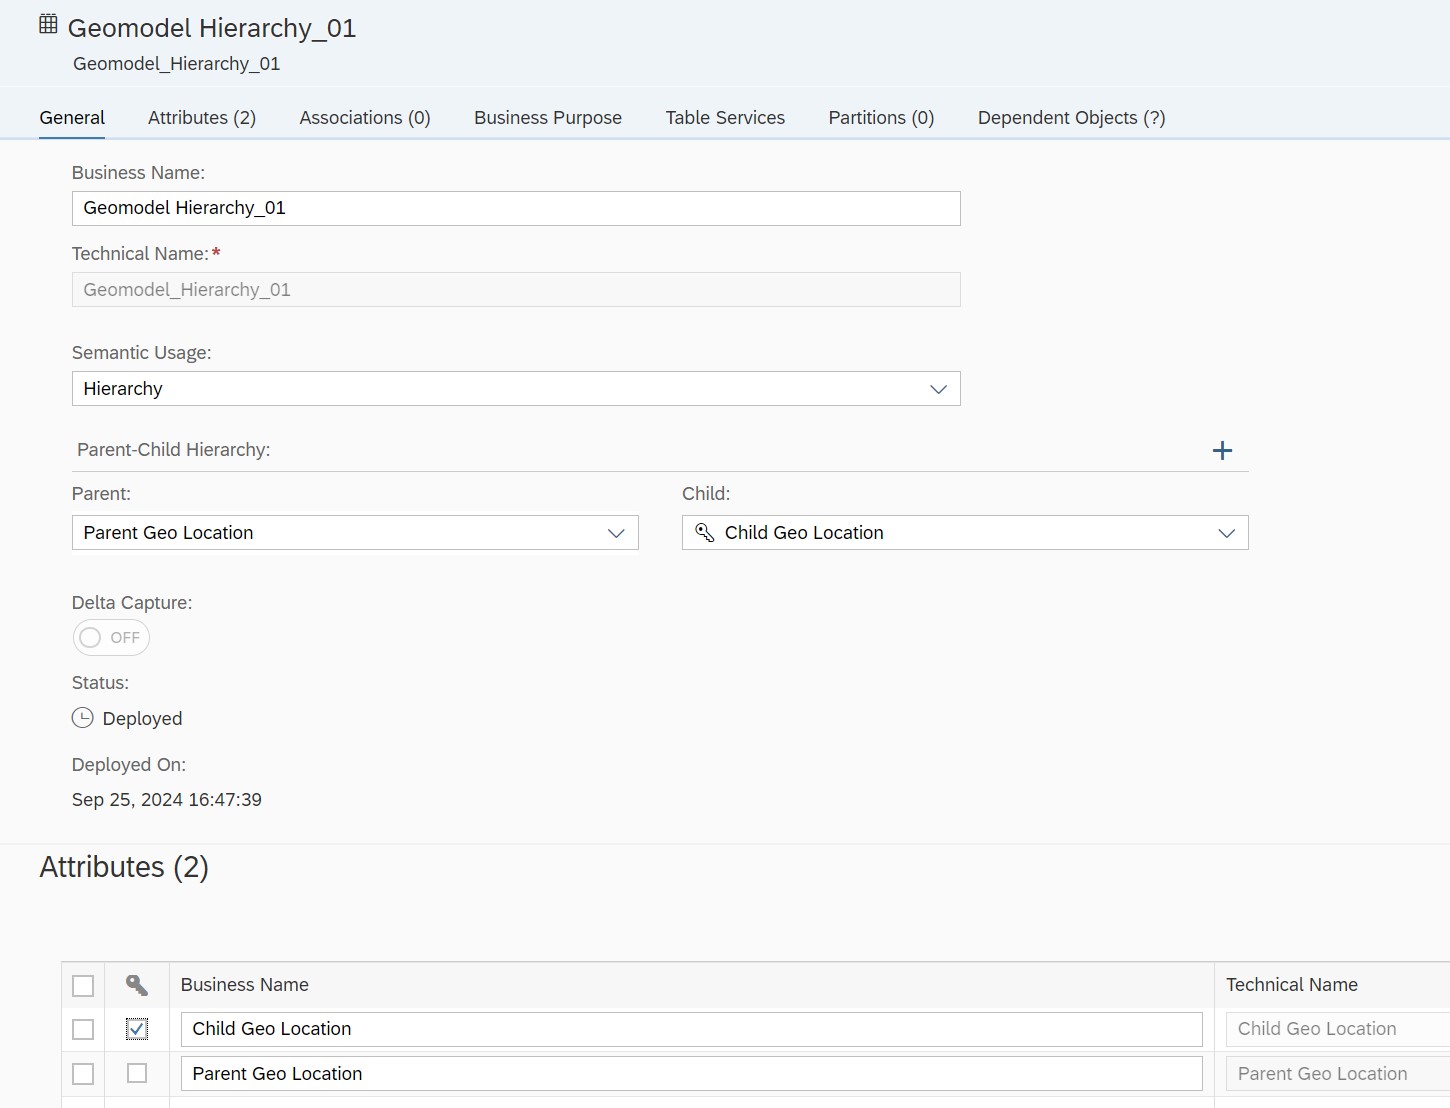The width and height of the screenshot is (1450, 1108).
Task: Click the key column icon in Attributes table header
Action: coord(136,985)
